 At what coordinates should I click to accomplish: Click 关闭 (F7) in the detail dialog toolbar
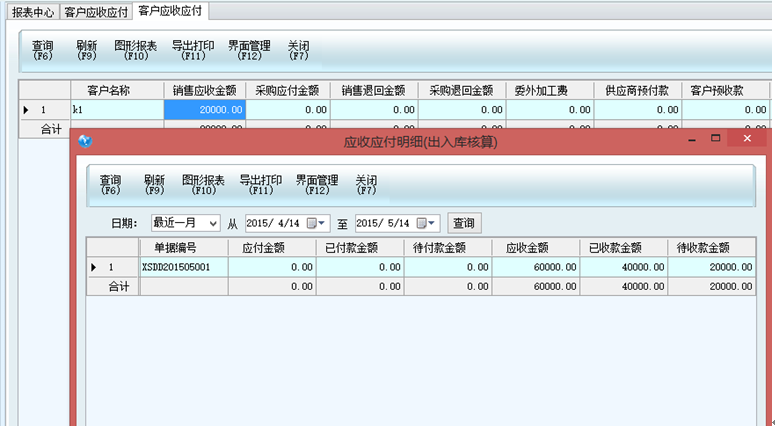366,184
